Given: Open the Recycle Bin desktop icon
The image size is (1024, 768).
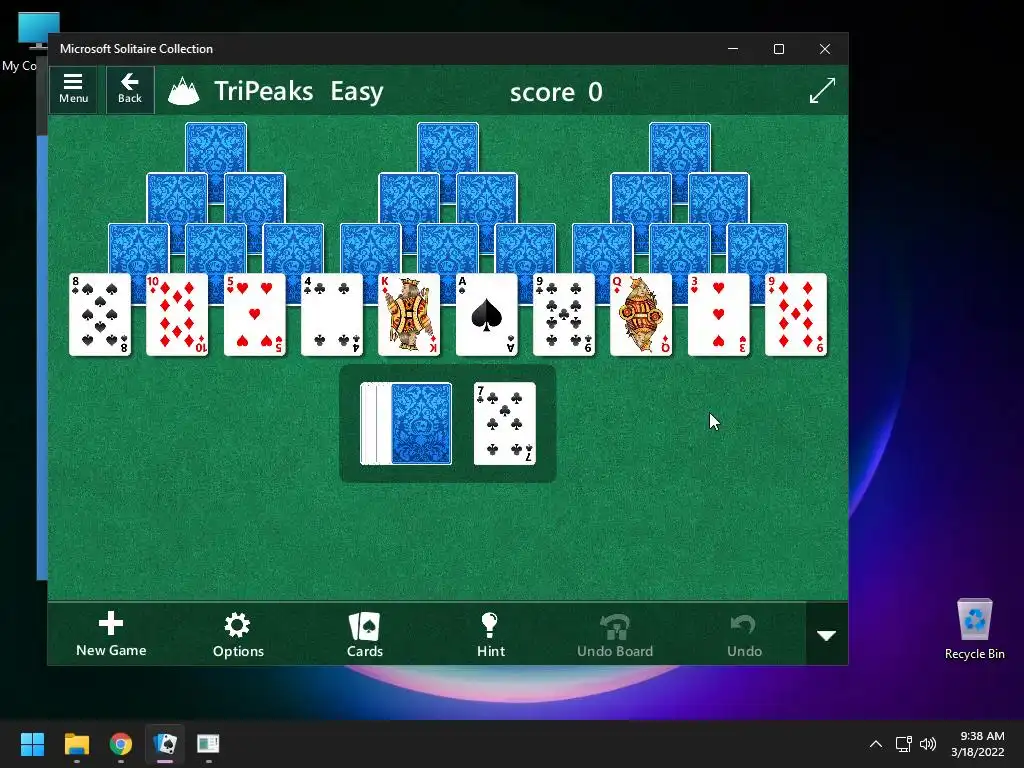Looking at the screenshot, I should point(974,629).
